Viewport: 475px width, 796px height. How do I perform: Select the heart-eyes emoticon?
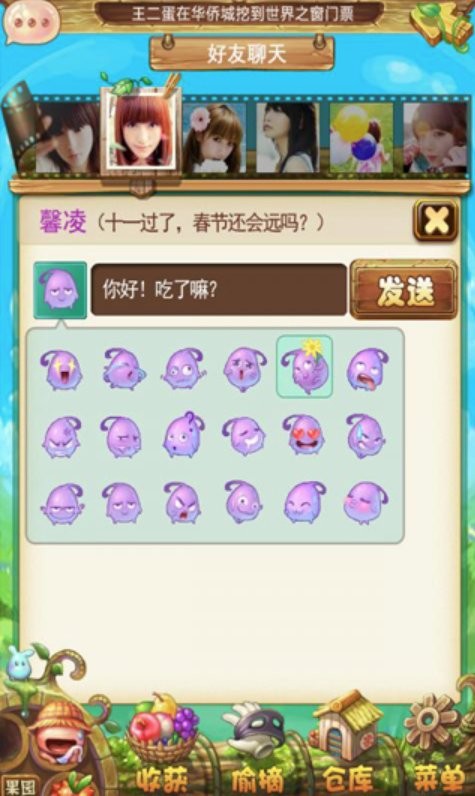303,435
